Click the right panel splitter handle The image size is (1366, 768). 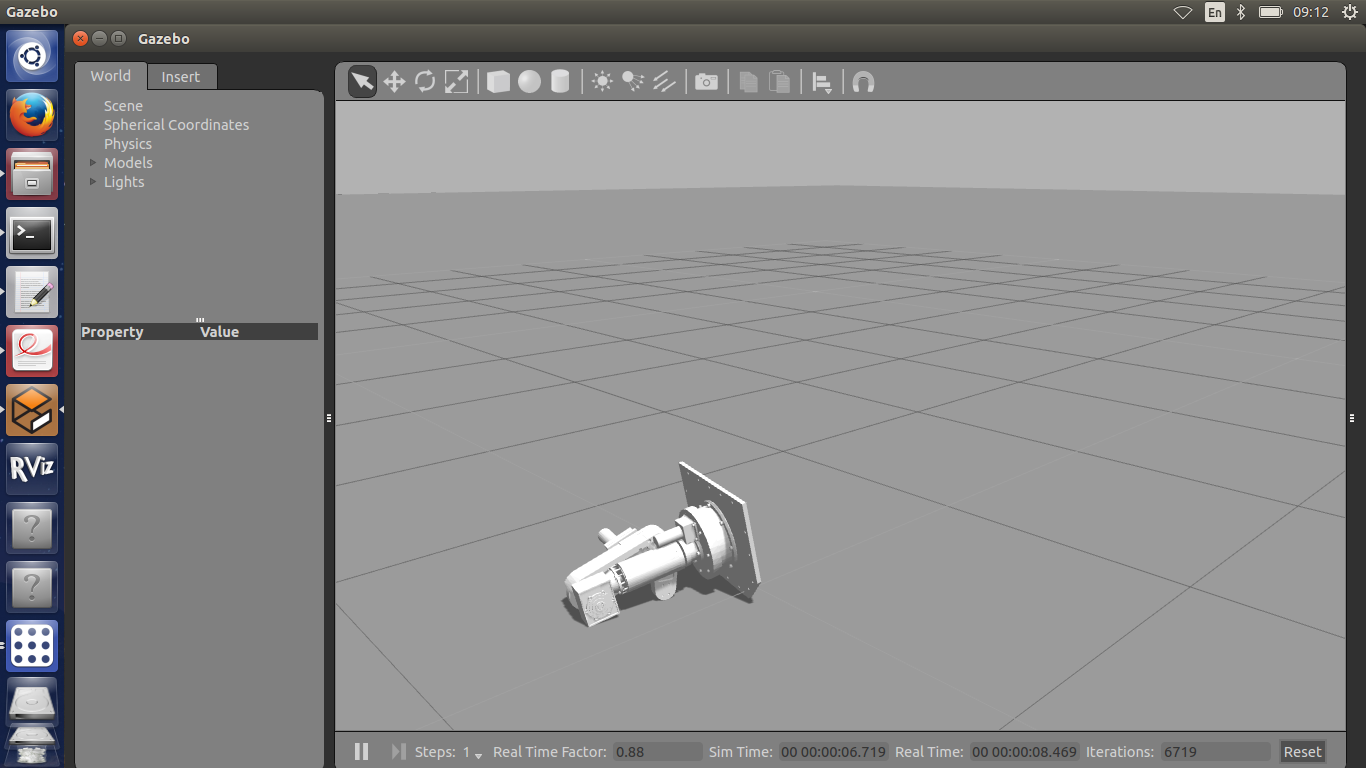1352,418
